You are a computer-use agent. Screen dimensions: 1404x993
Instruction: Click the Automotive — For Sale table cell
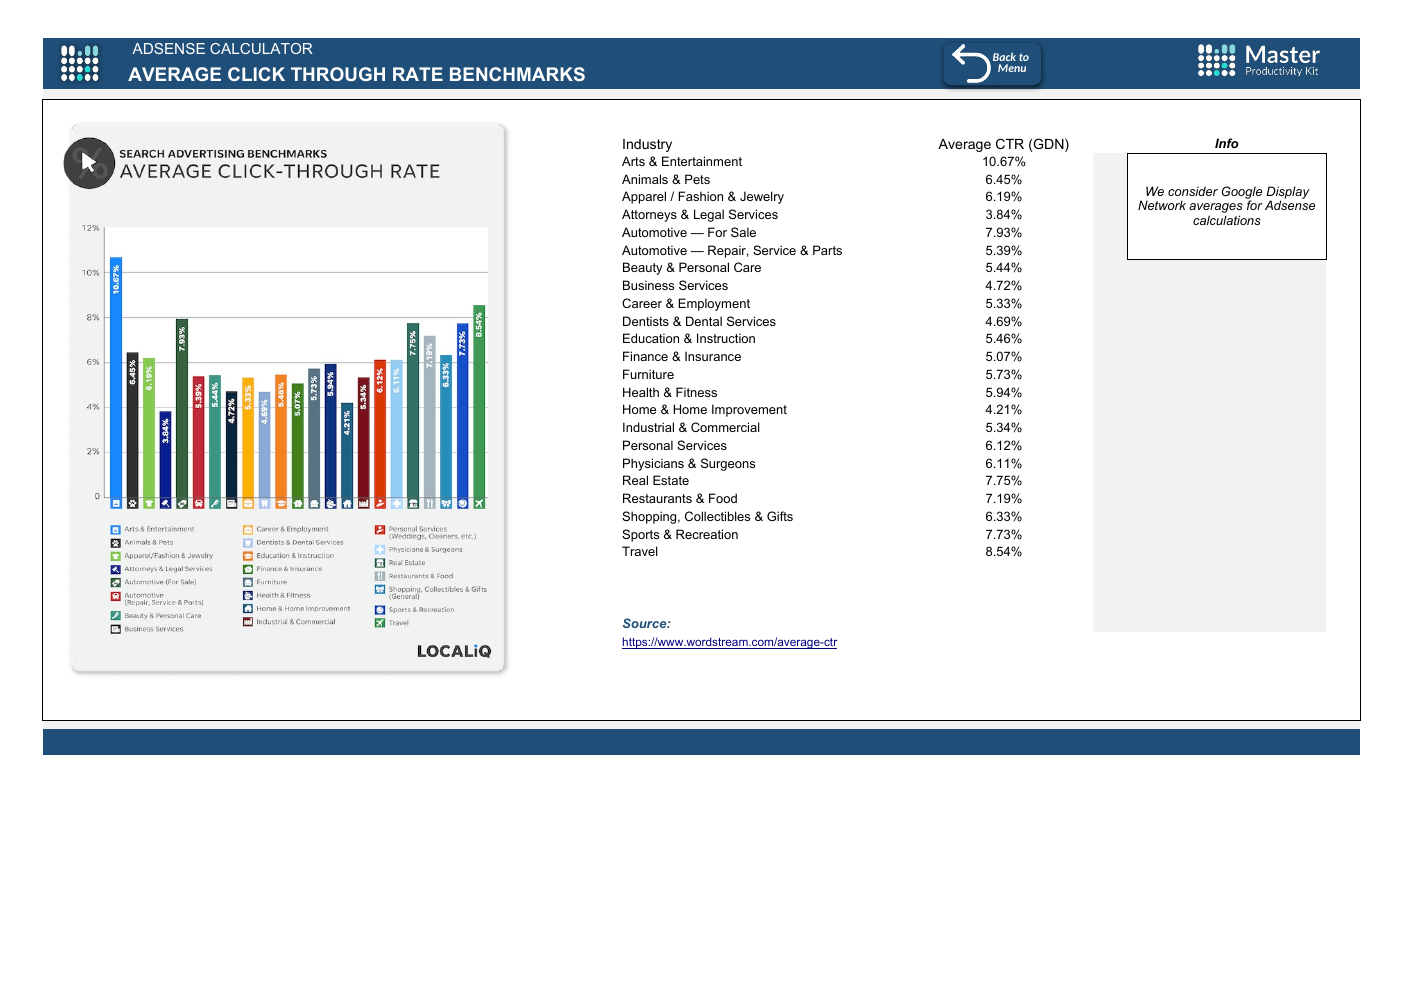click(689, 233)
